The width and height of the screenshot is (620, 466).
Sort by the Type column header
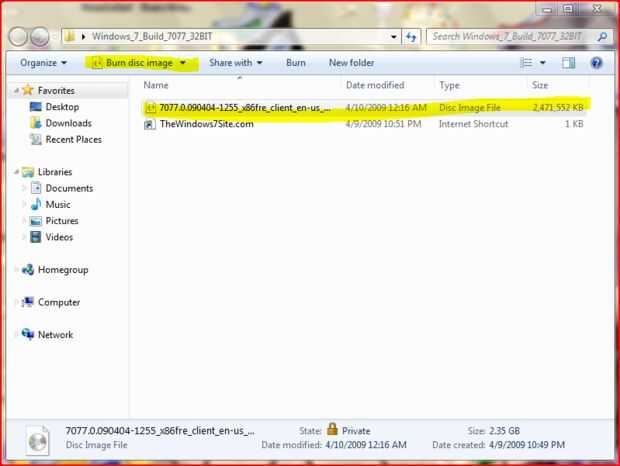point(450,85)
